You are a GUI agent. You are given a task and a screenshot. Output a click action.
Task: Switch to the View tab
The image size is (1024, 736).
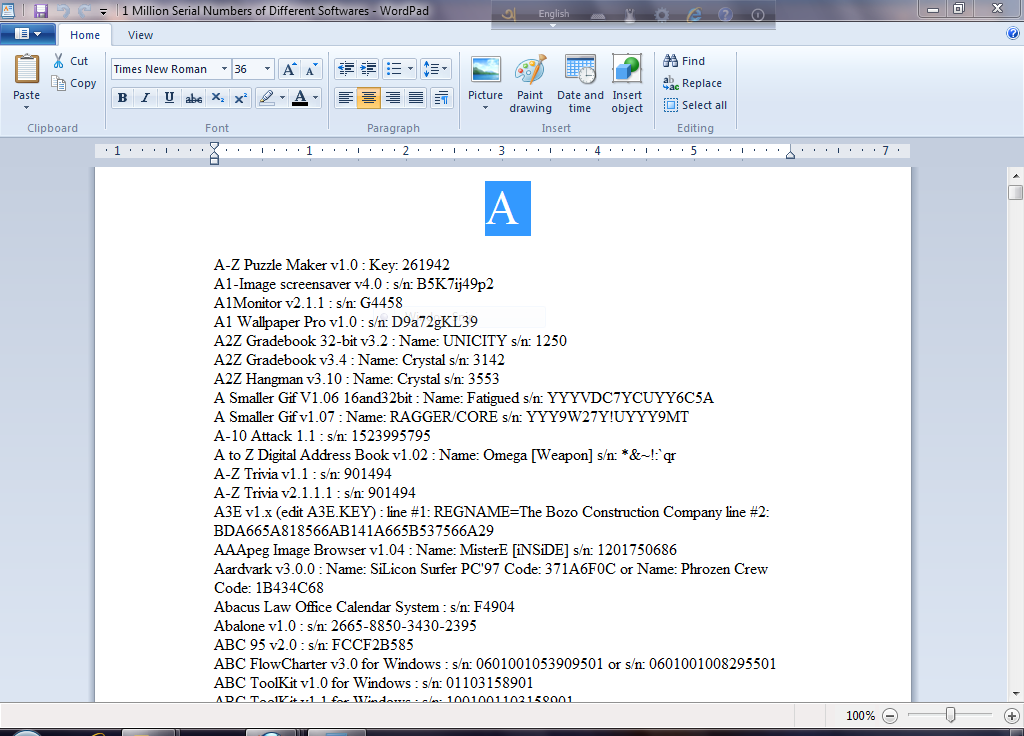(140, 34)
